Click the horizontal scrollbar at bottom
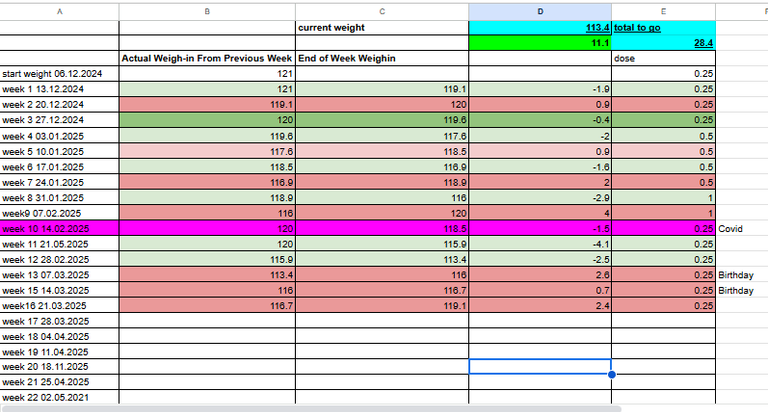The width and height of the screenshot is (768, 412). (312, 408)
